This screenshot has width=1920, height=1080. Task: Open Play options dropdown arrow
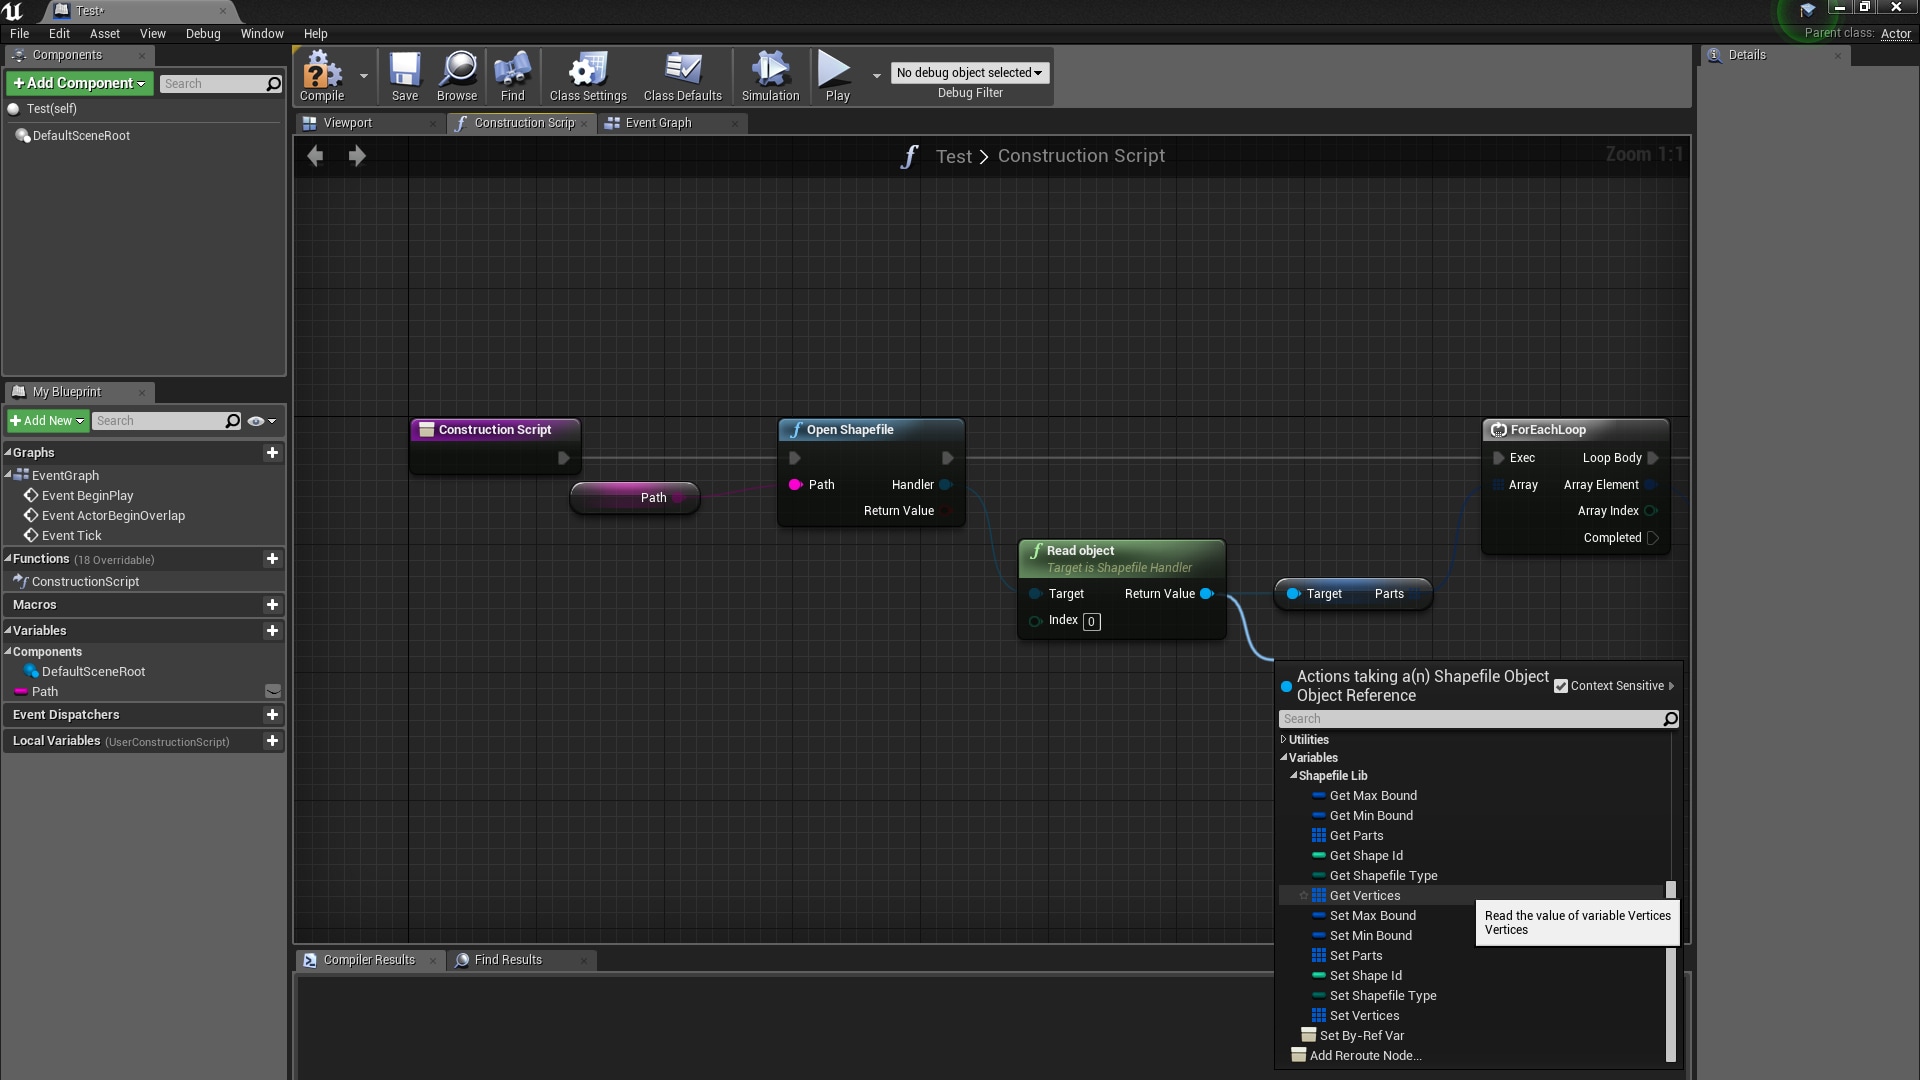tap(877, 76)
